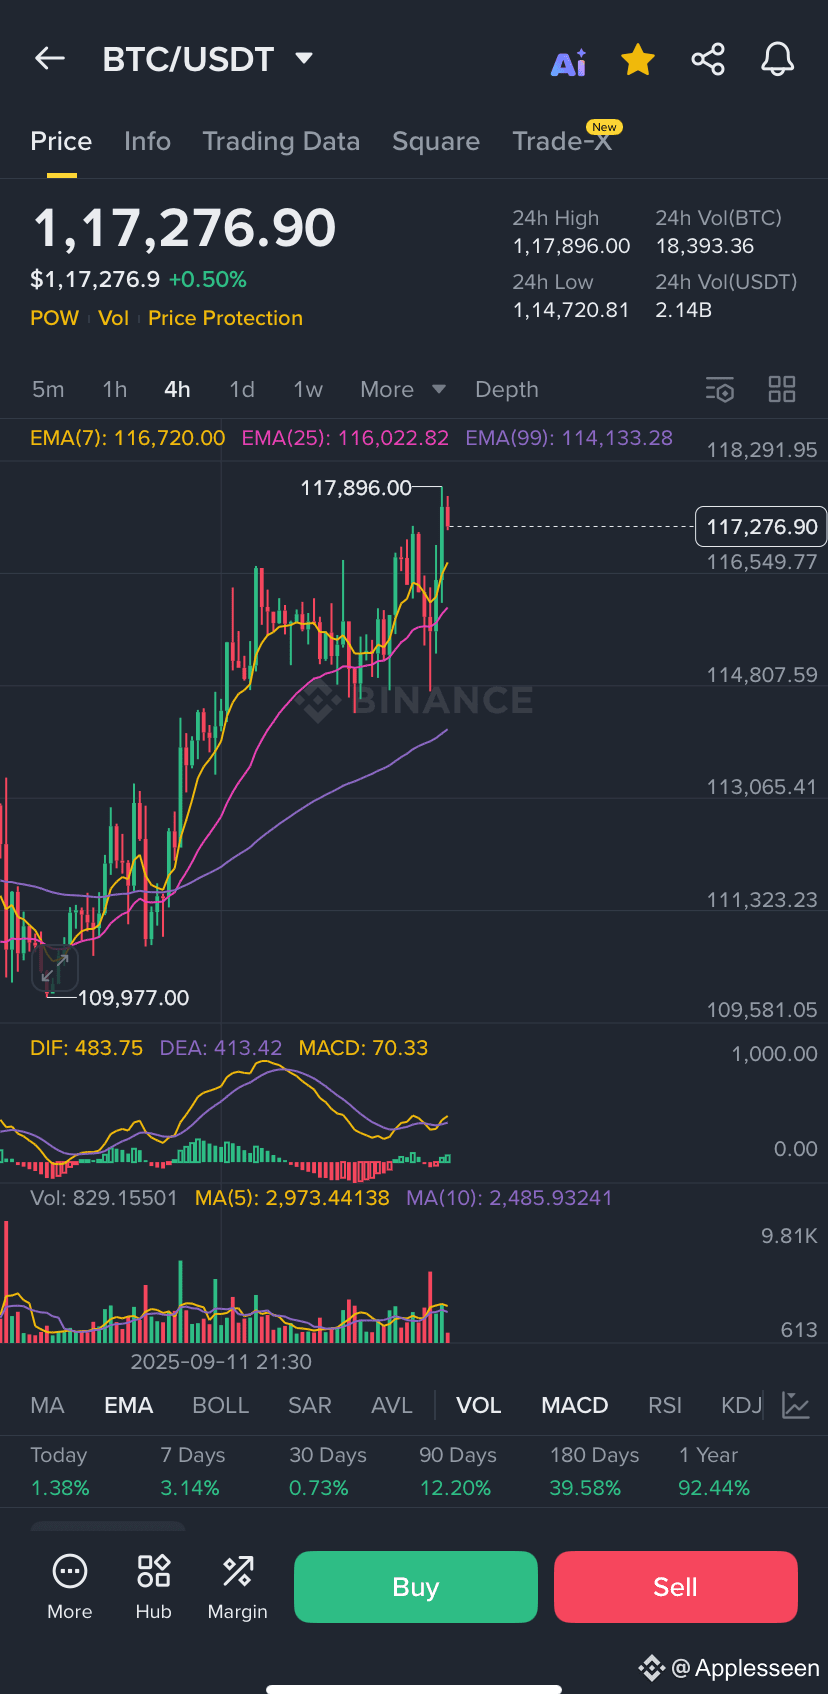Open the Trade-X tab
Image resolution: width=828 pixels, height=1694 pixels.
(562, 141)
